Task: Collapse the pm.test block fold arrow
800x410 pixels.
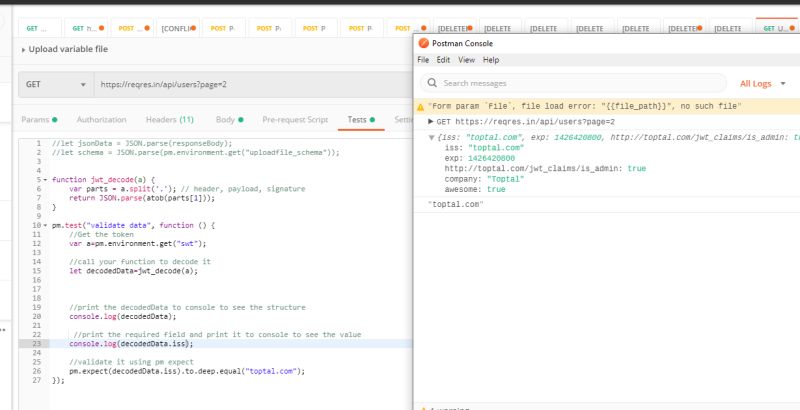Action: [x=45, y=225]
